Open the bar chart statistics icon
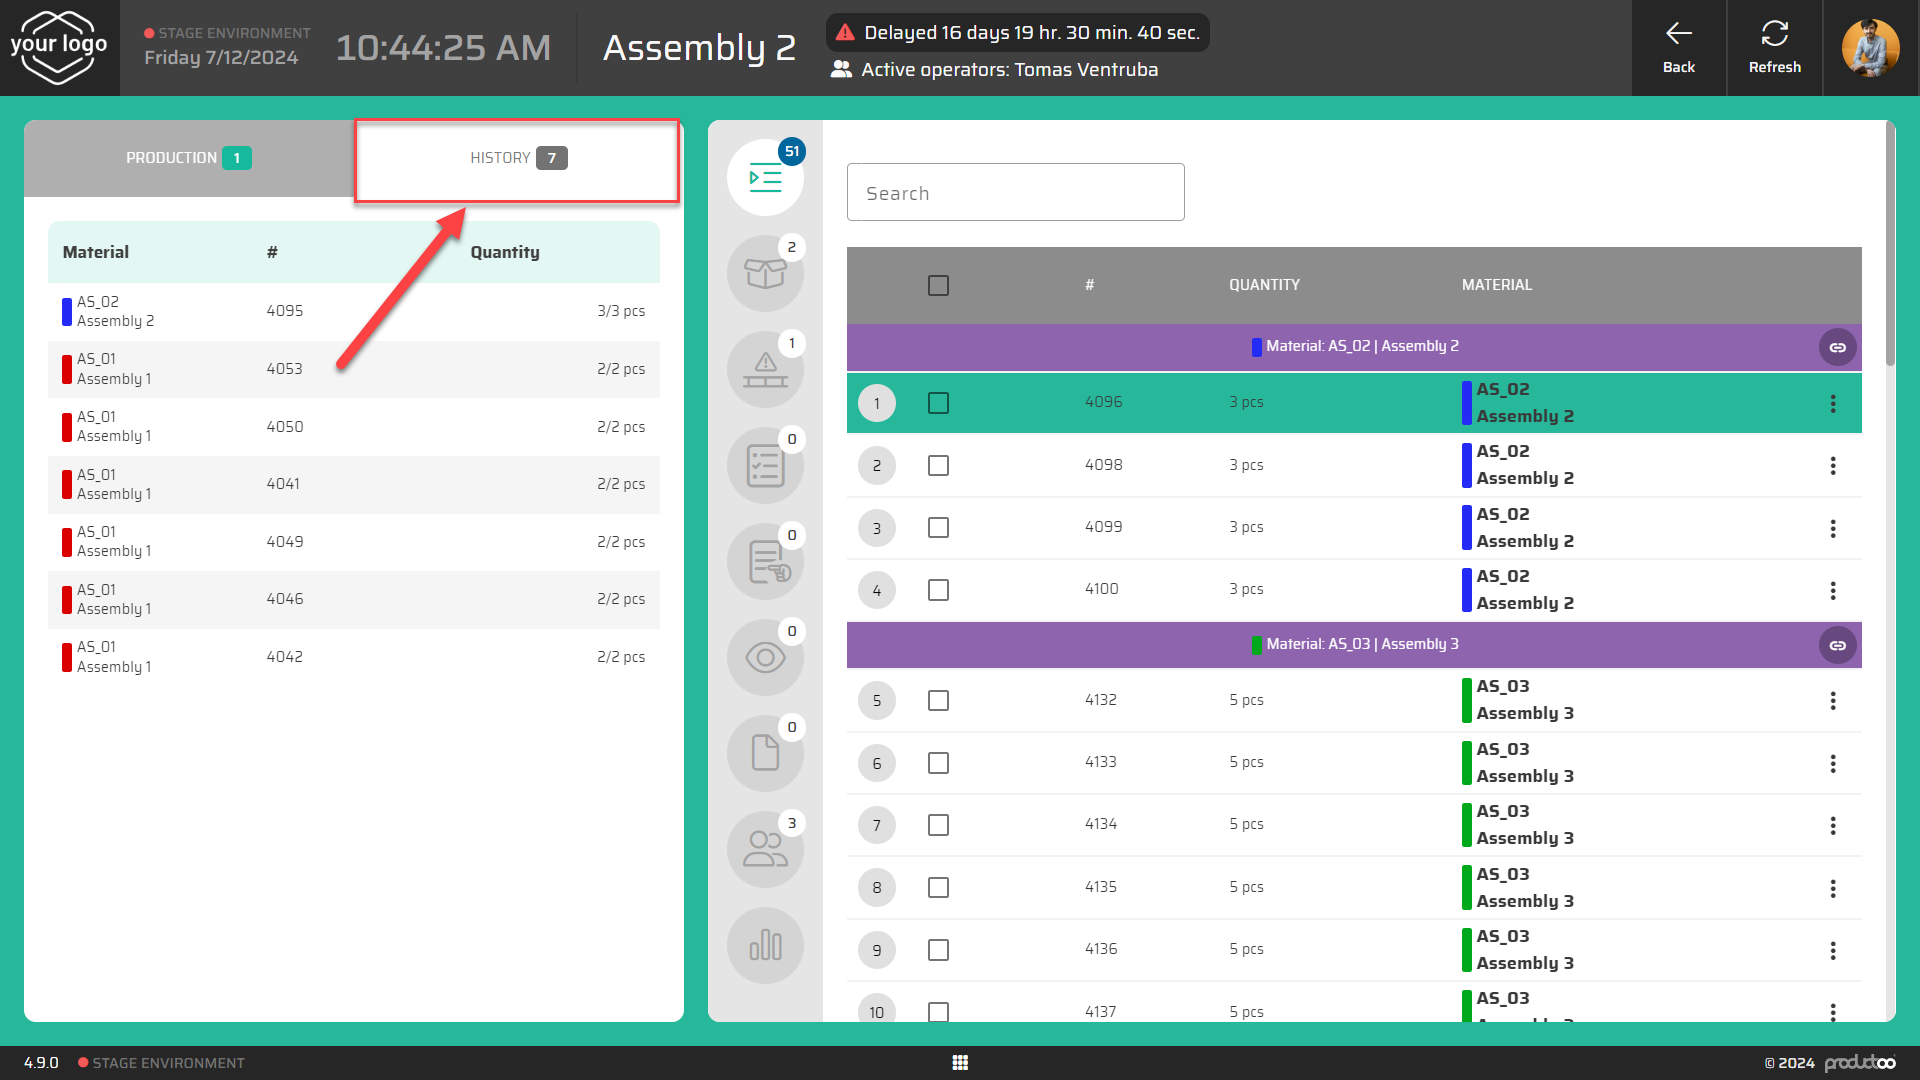Image resolution: width=1920 pixels, height=1080 pixels. pyautogui.click(x=765, y=945)
